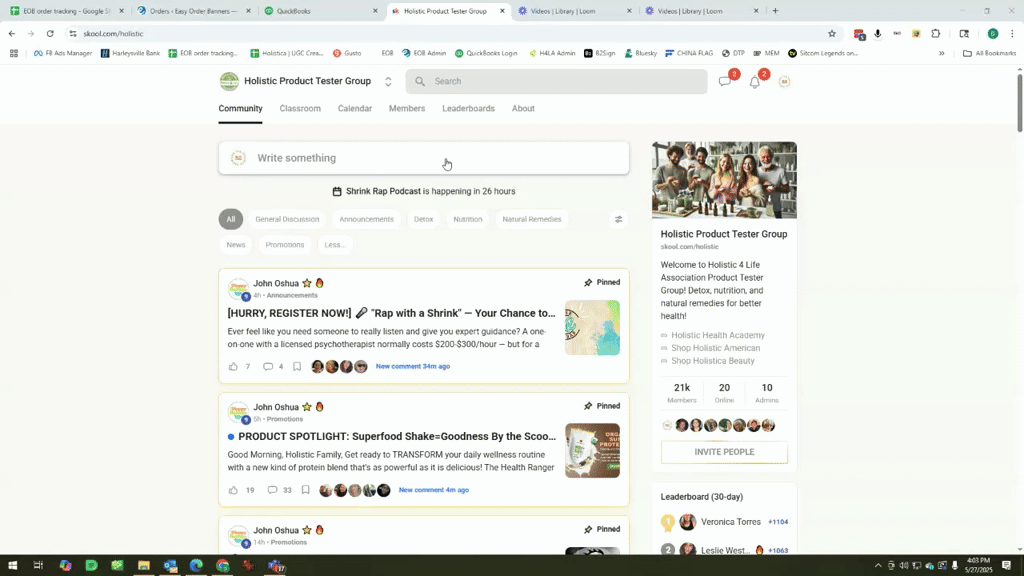Click the Search input field

pyautogui.click(x=556, y=82)
